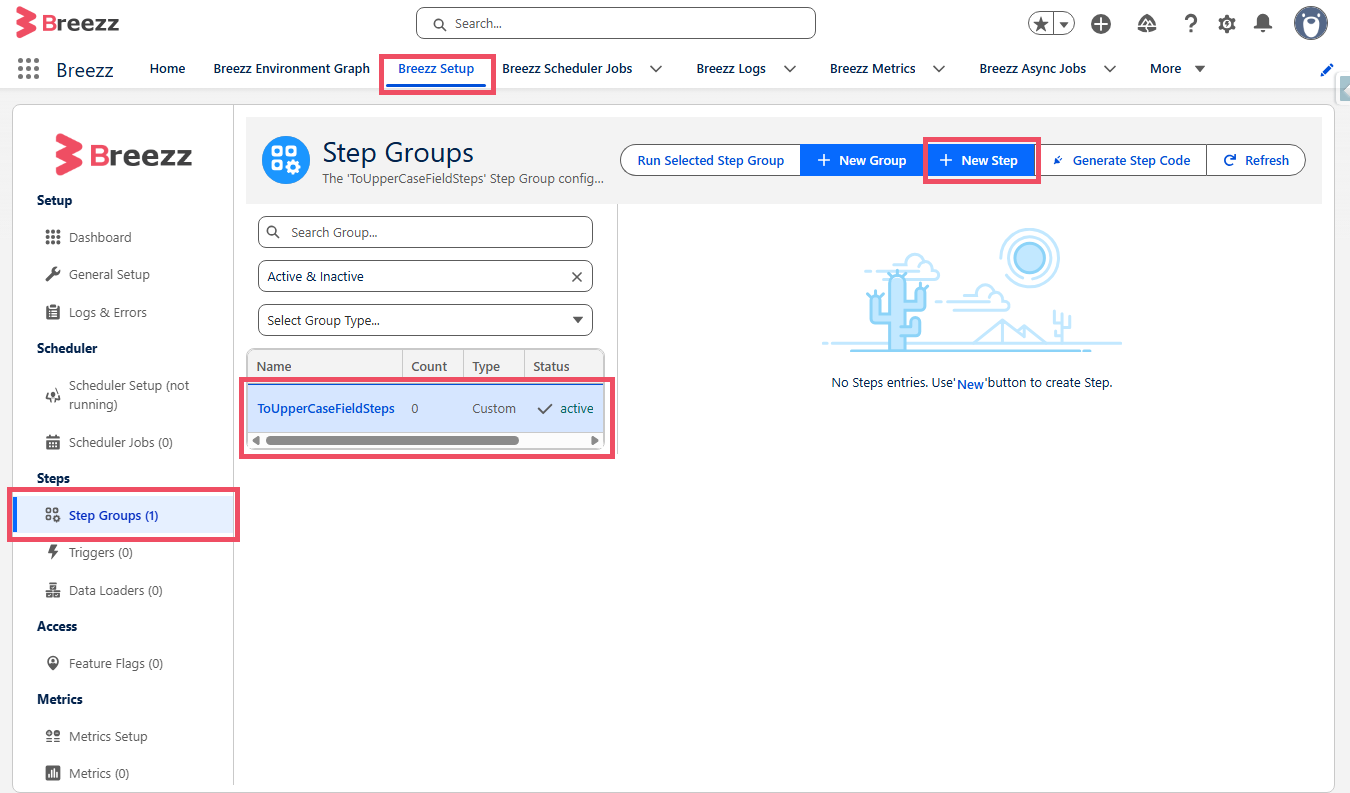The image size is (1350, 793).
Task: Open the Breezz Logs tab
Action: [x=731, y=69]
